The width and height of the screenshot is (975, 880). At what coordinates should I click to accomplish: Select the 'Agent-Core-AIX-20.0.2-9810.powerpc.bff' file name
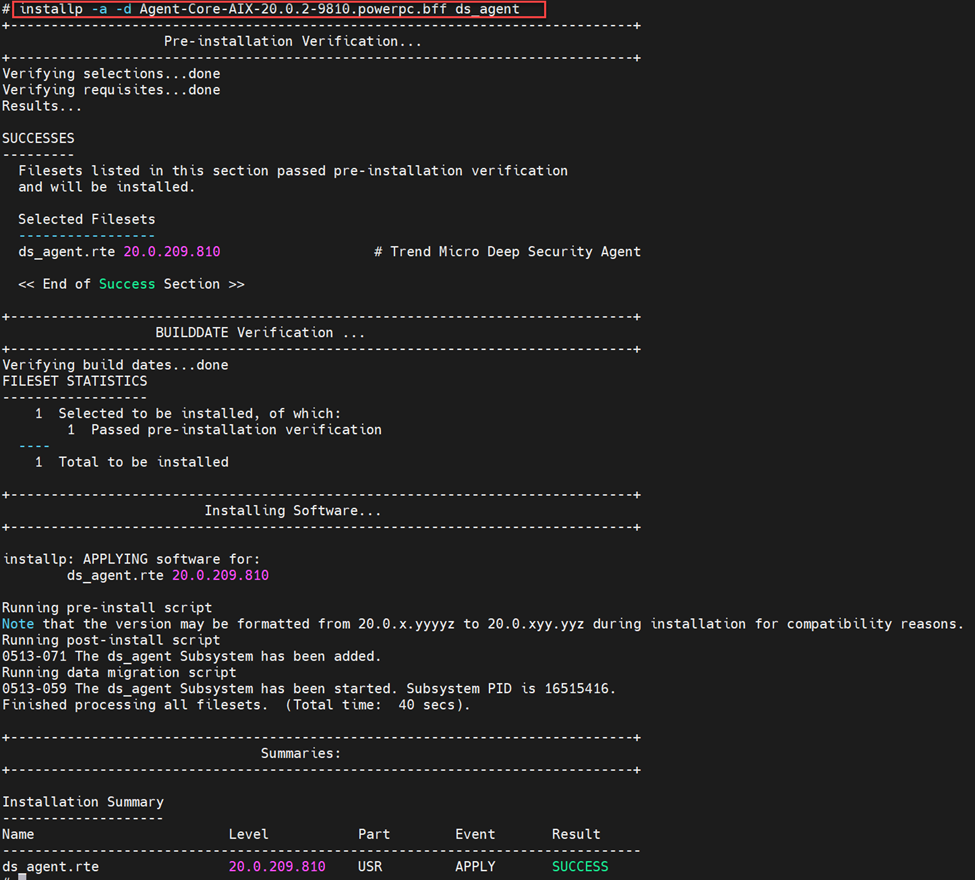(293, 9)
